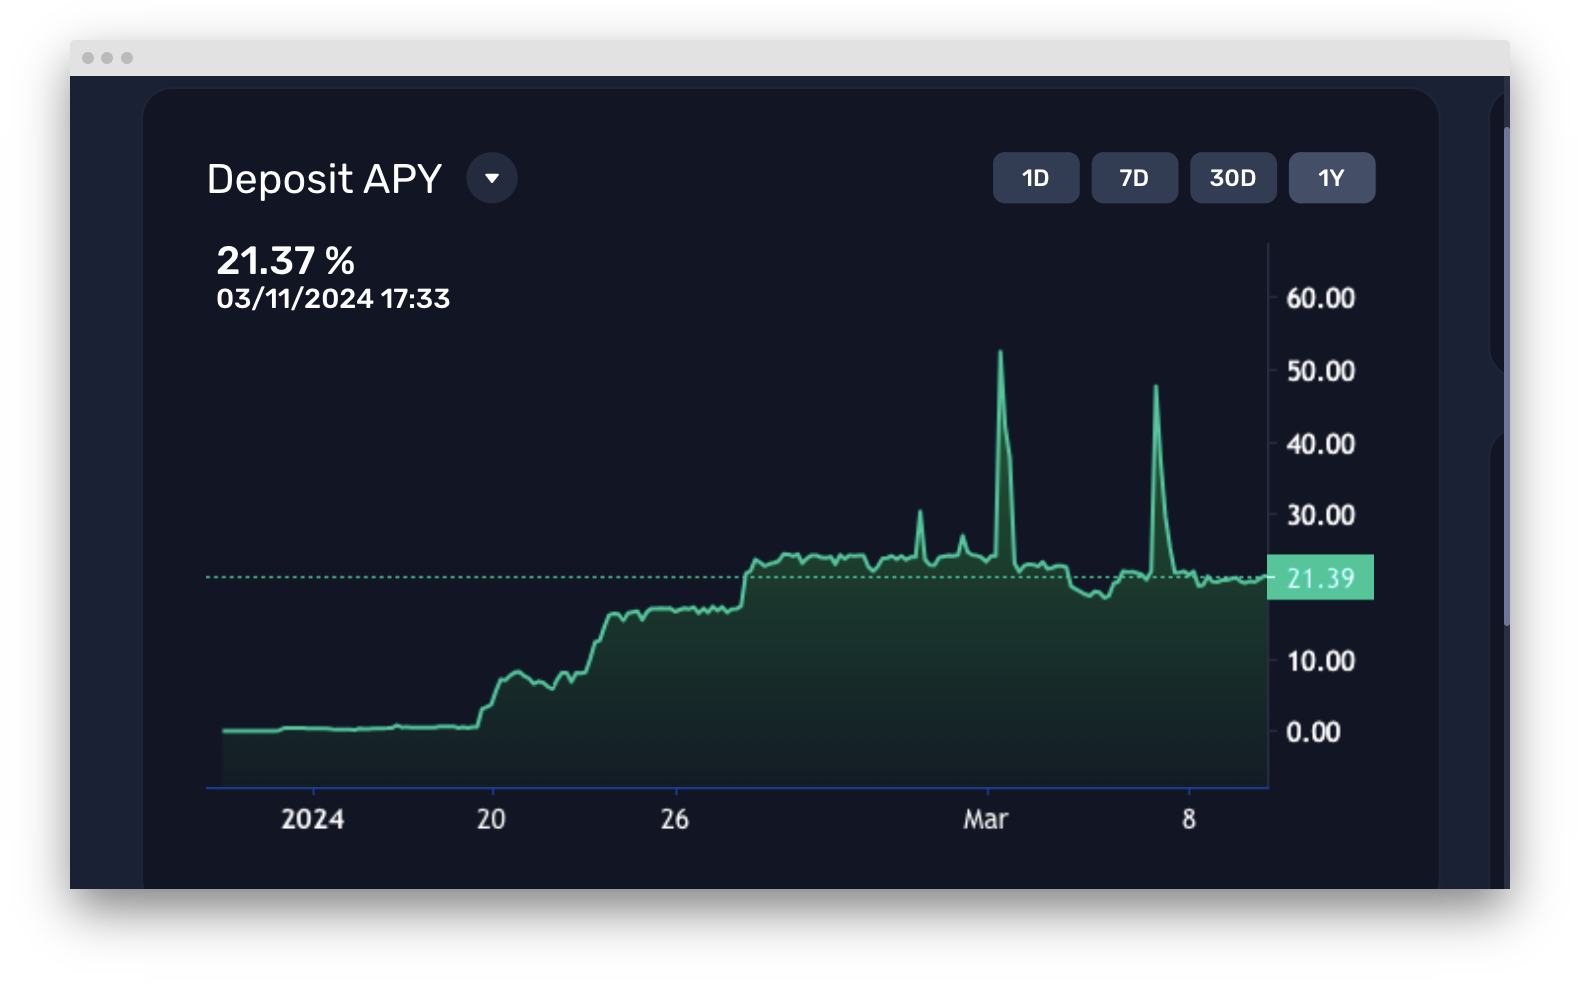Click the second tall spike before 8
This screenshot has height=989, width=1580.
point(1156,388)
